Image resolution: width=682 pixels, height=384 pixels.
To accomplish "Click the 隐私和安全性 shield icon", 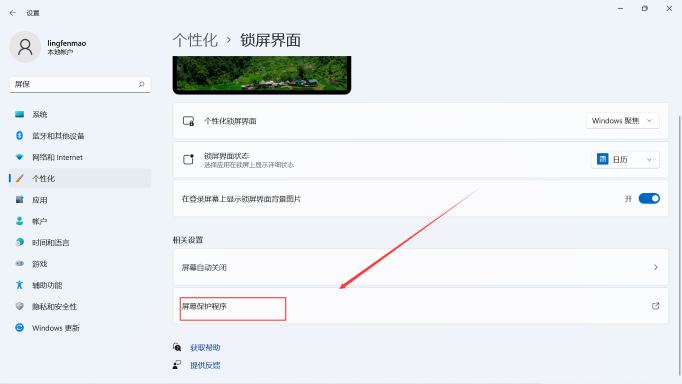I will [x=20, y=306].
